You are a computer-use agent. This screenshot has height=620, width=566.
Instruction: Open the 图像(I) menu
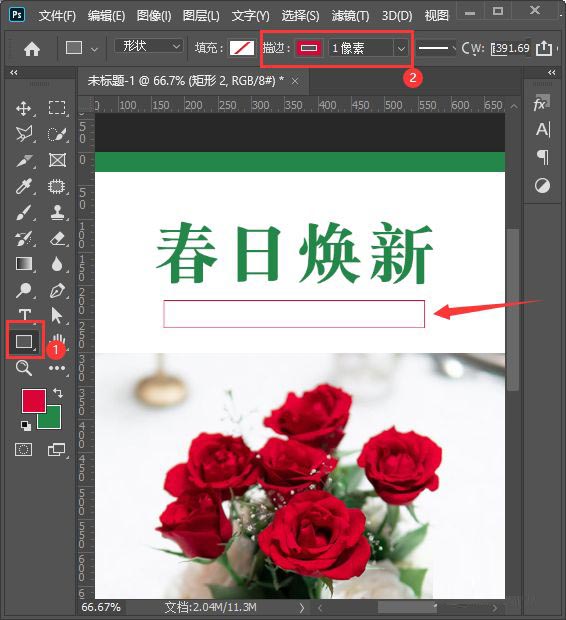click(x=154, y=16)
